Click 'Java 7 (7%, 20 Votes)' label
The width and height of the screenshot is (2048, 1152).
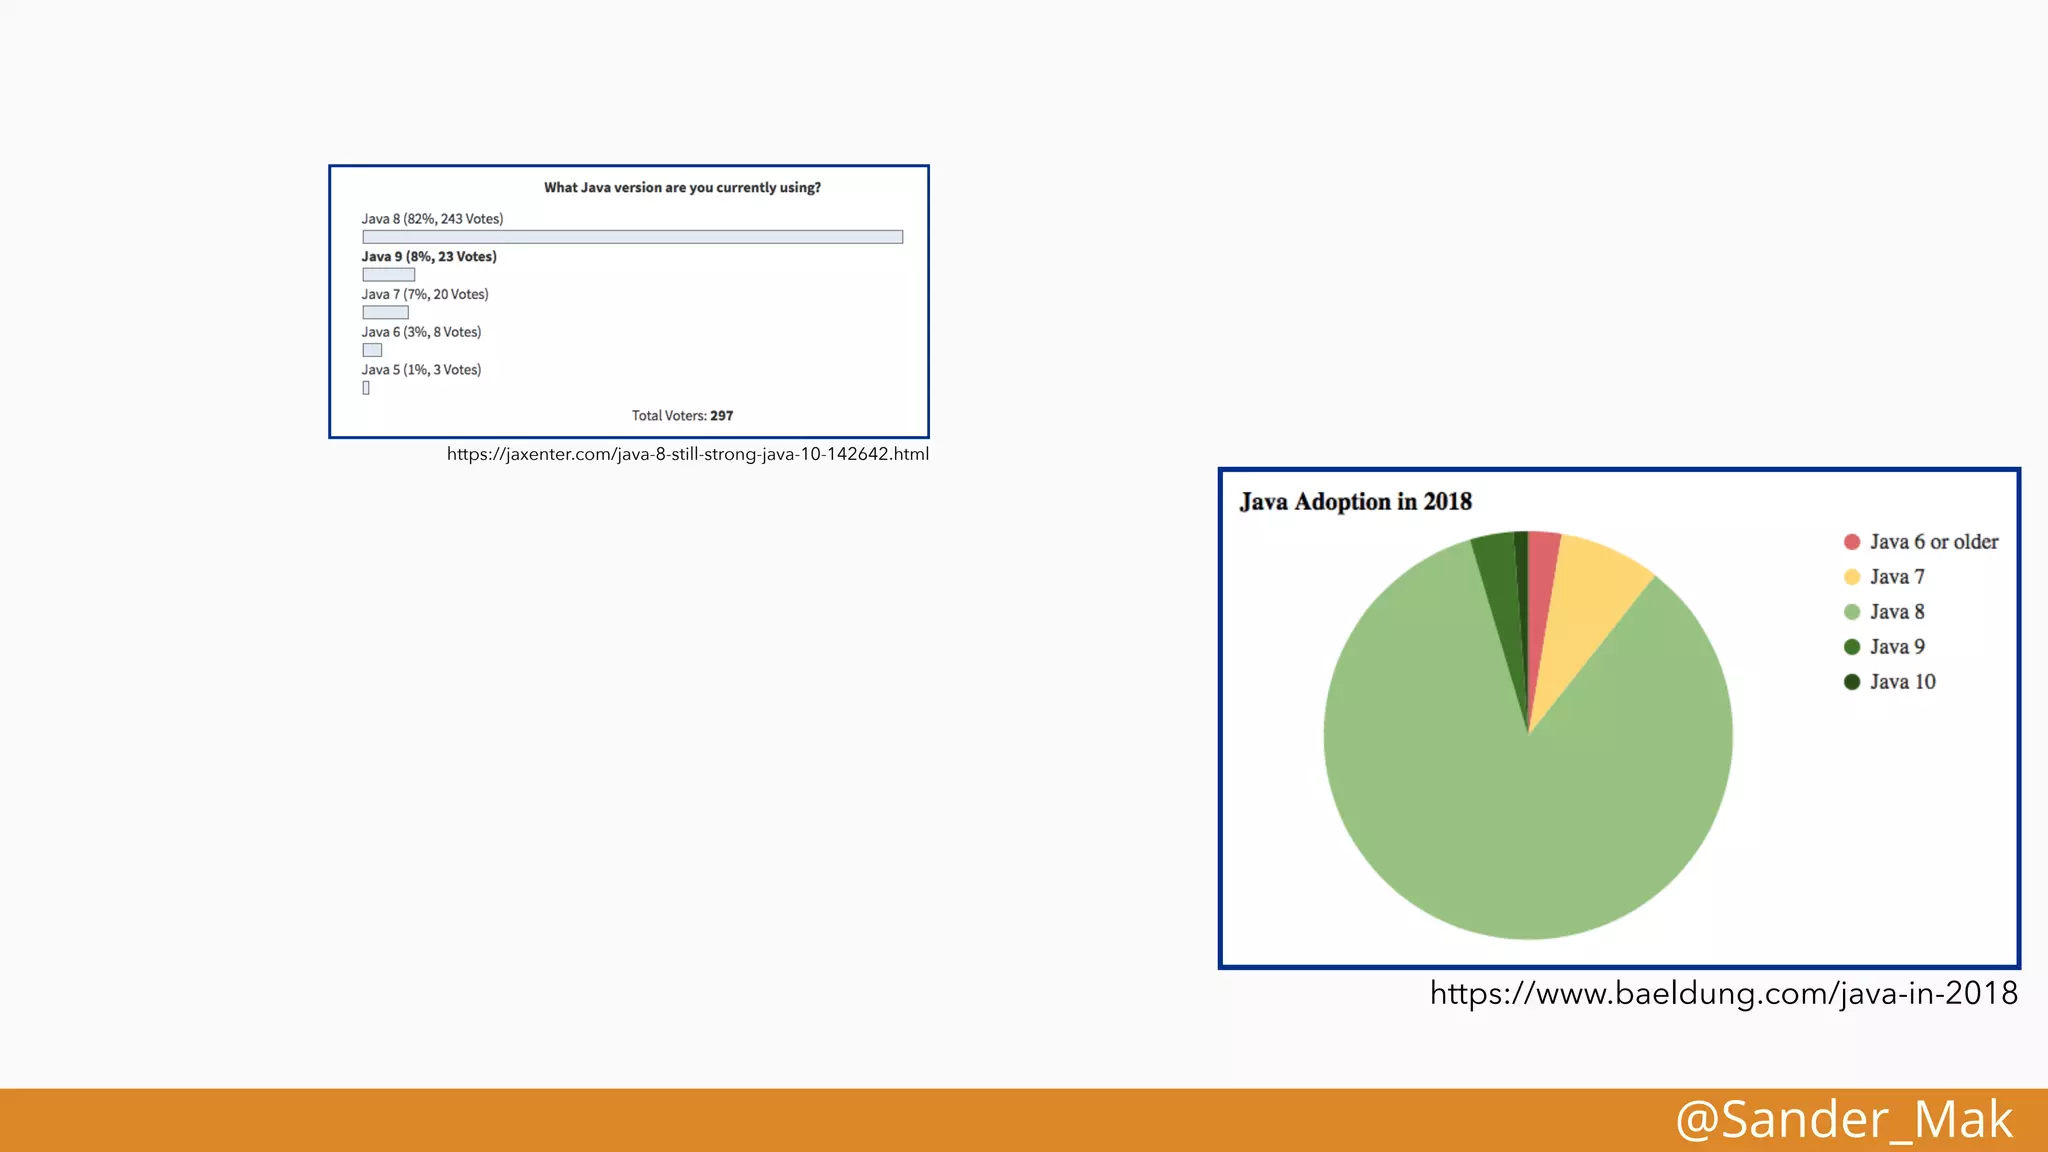tap(425, 295)
